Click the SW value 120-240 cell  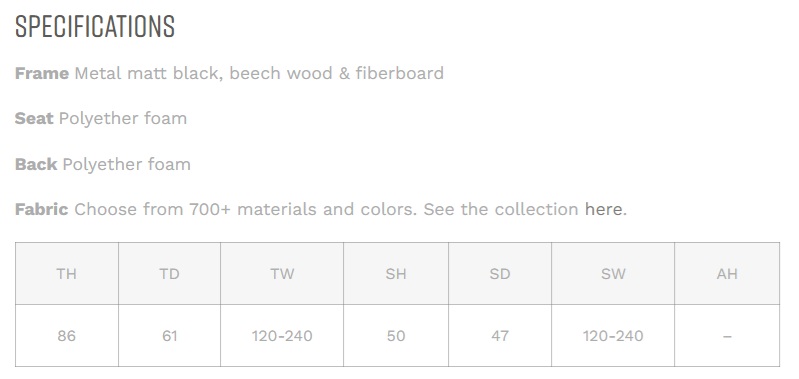[613, 336]
